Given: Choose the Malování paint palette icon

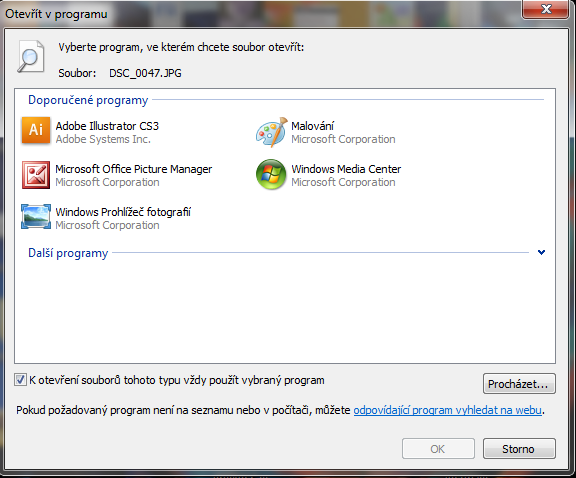Looking at the screenshot, I should tap(271, 132).
